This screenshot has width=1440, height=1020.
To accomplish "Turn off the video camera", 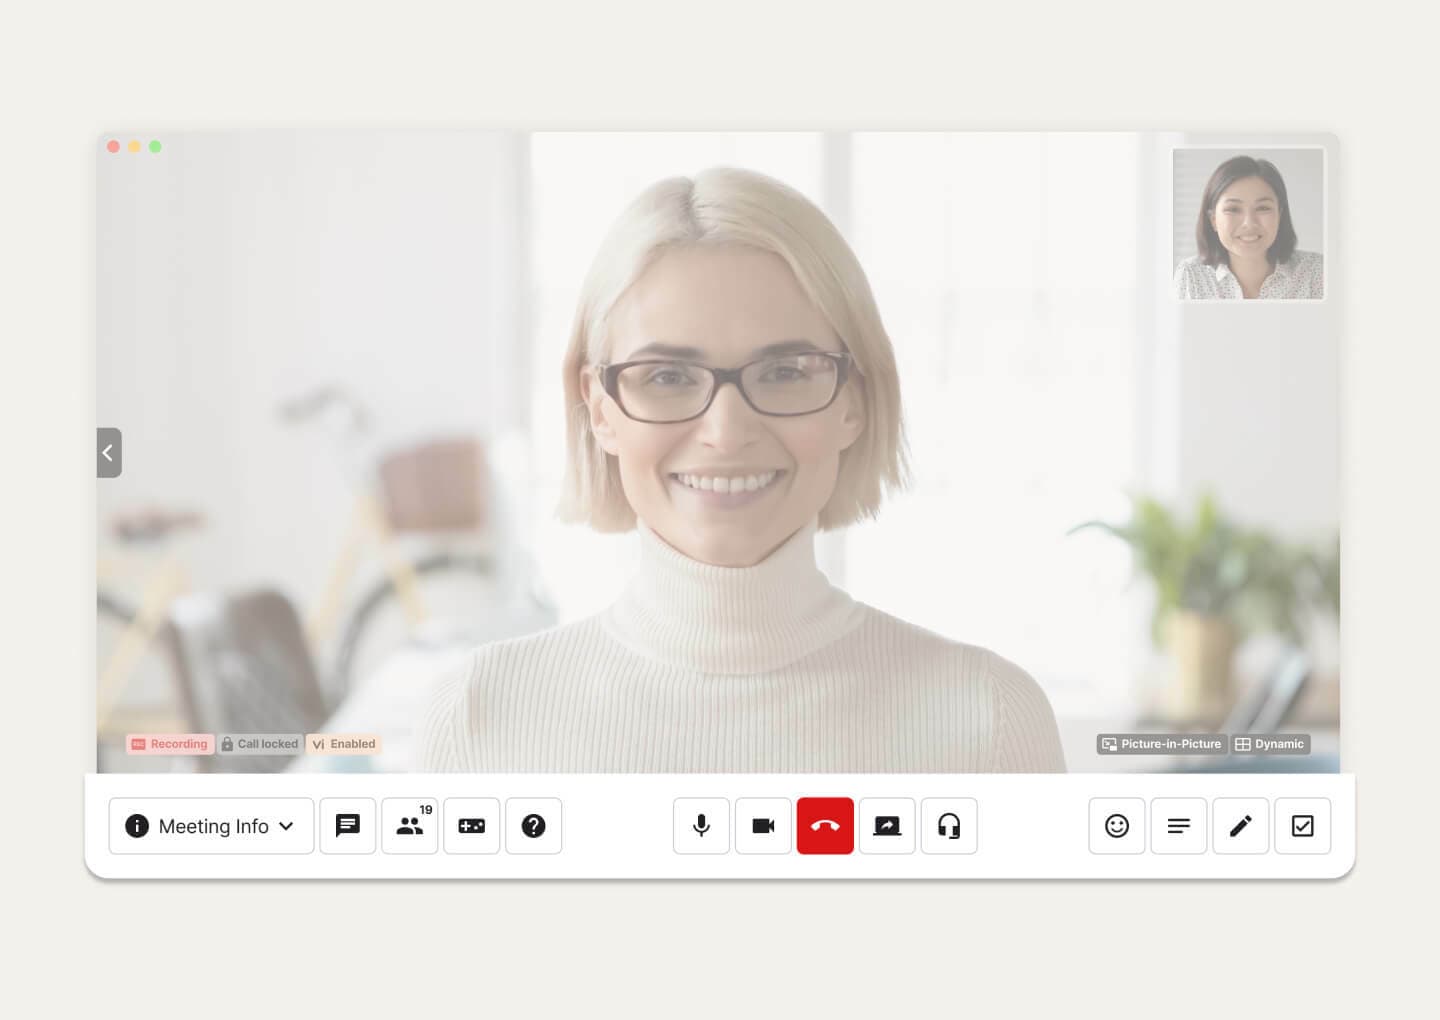I will point(763,826).
